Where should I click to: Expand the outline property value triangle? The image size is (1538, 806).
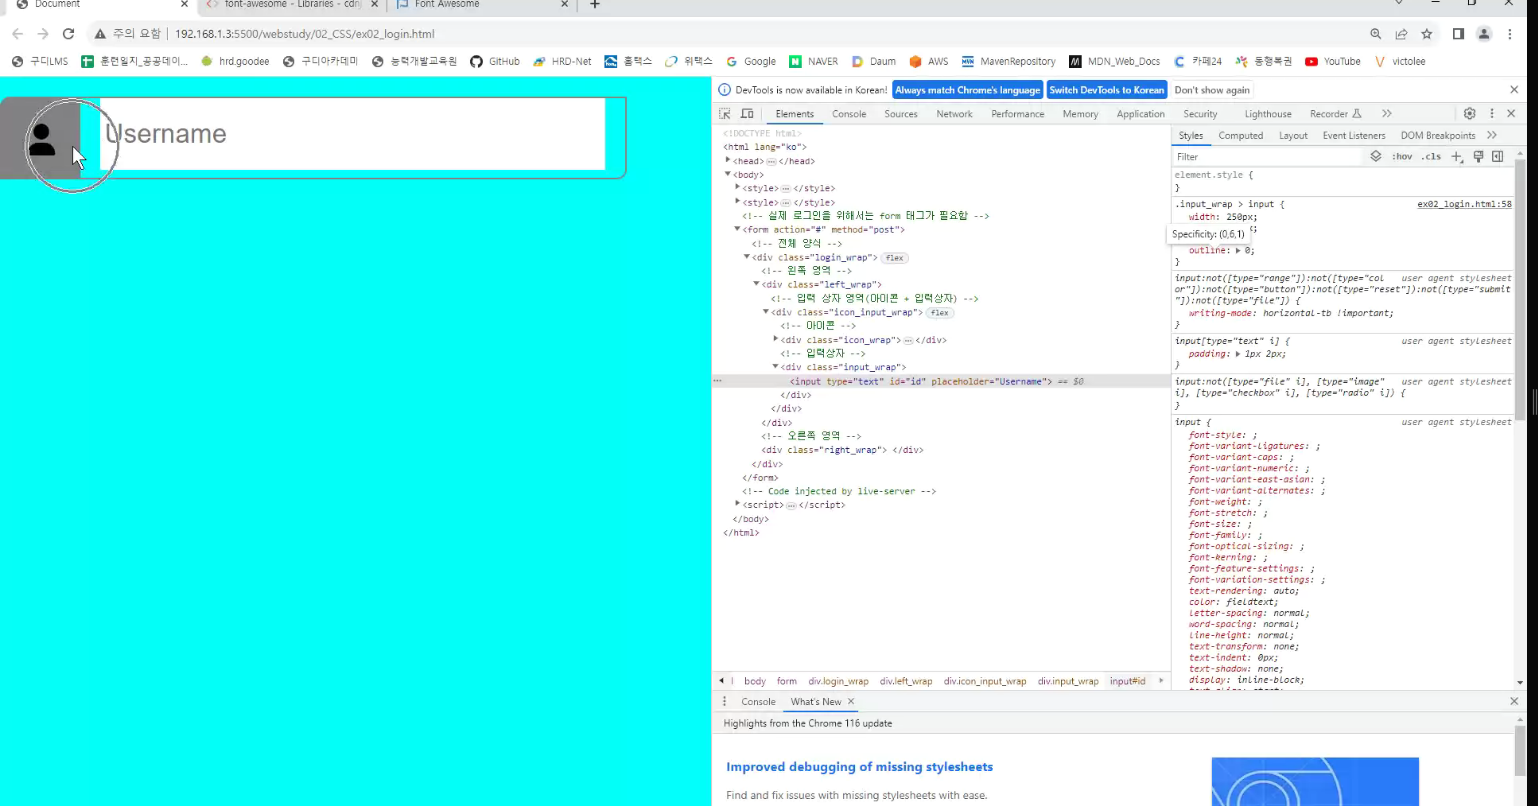[1239, 250]
